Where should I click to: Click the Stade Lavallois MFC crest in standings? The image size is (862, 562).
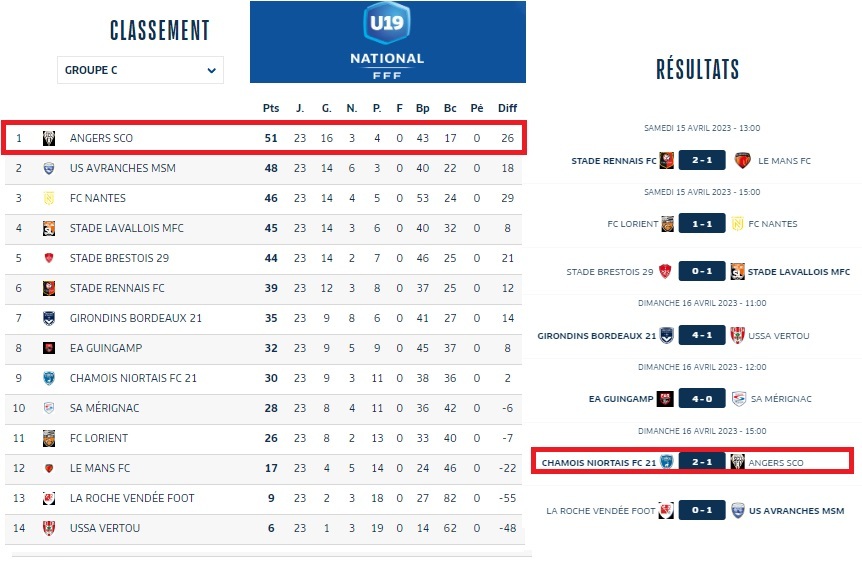pos(48,228)
